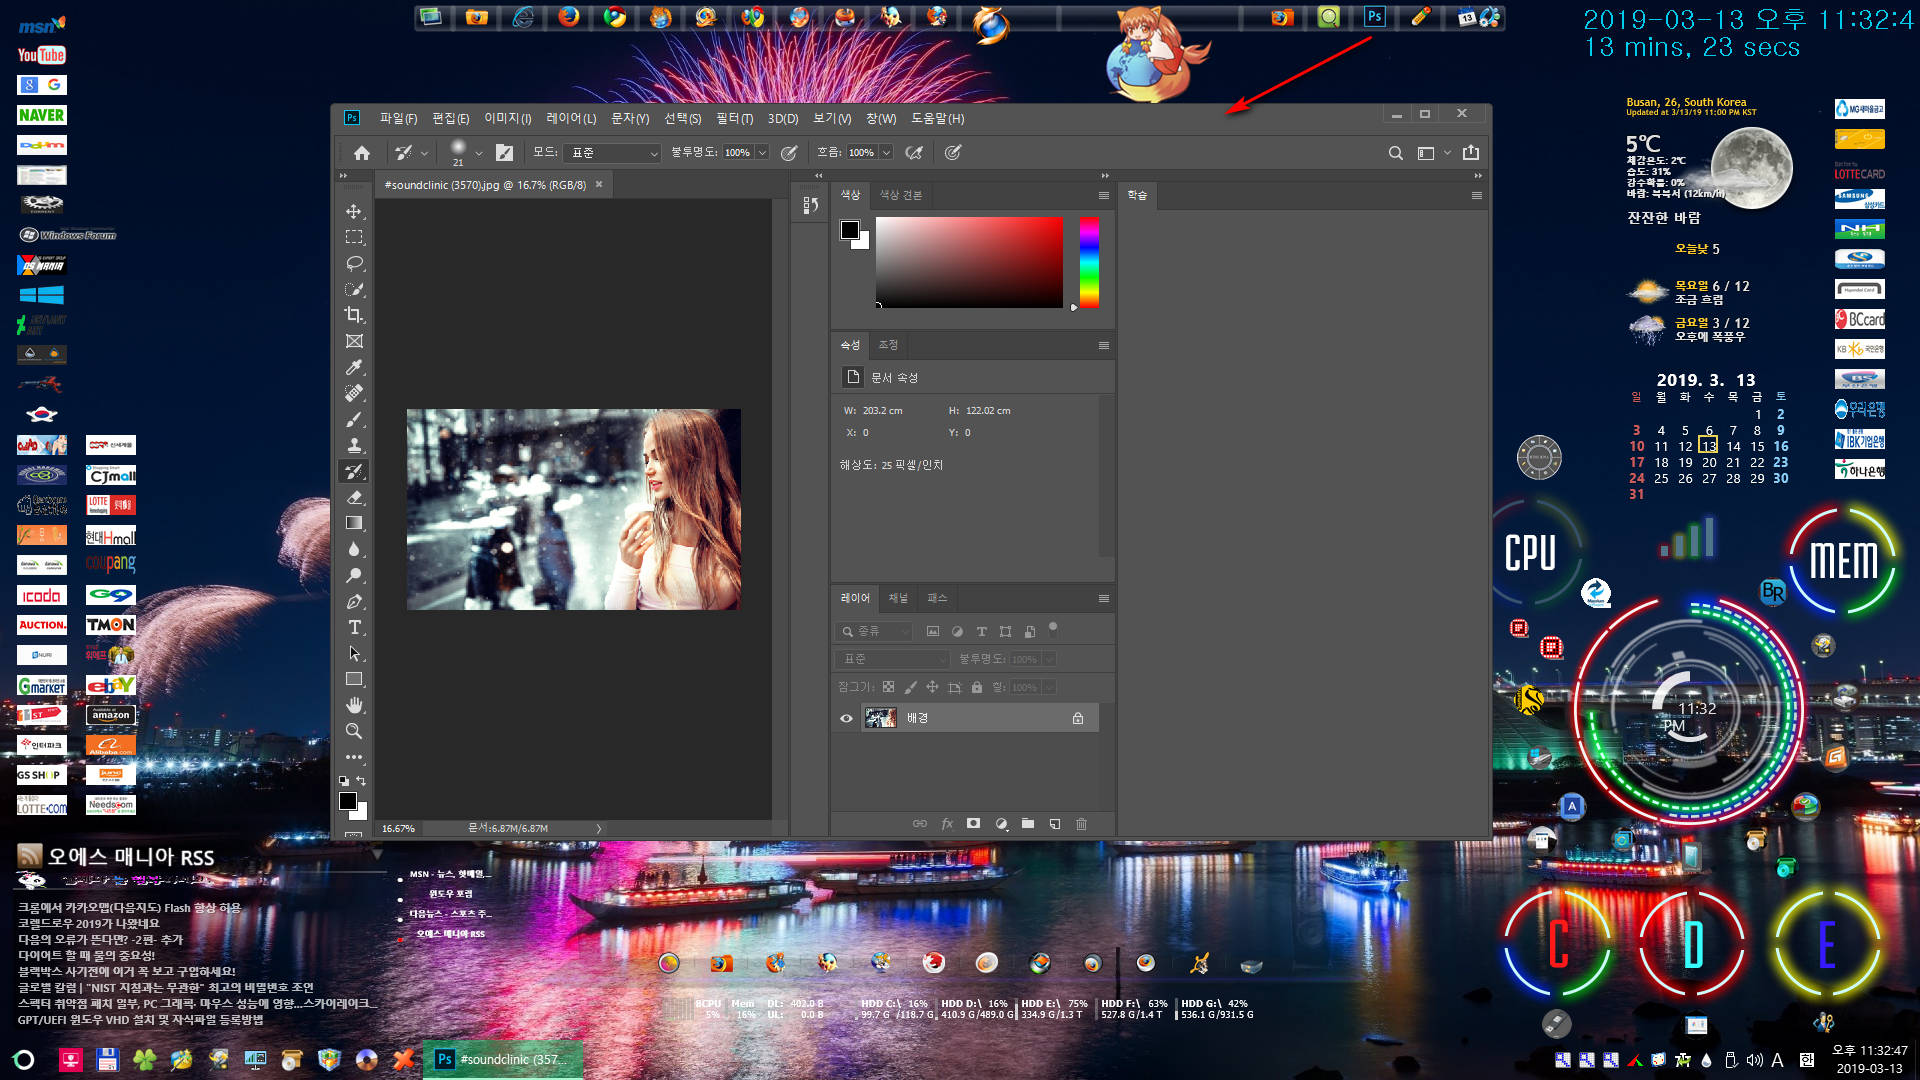Delete layer with trash icon
Image resolution: width=1920 pixels, height=1080 pixels.
click(1081, 824)
